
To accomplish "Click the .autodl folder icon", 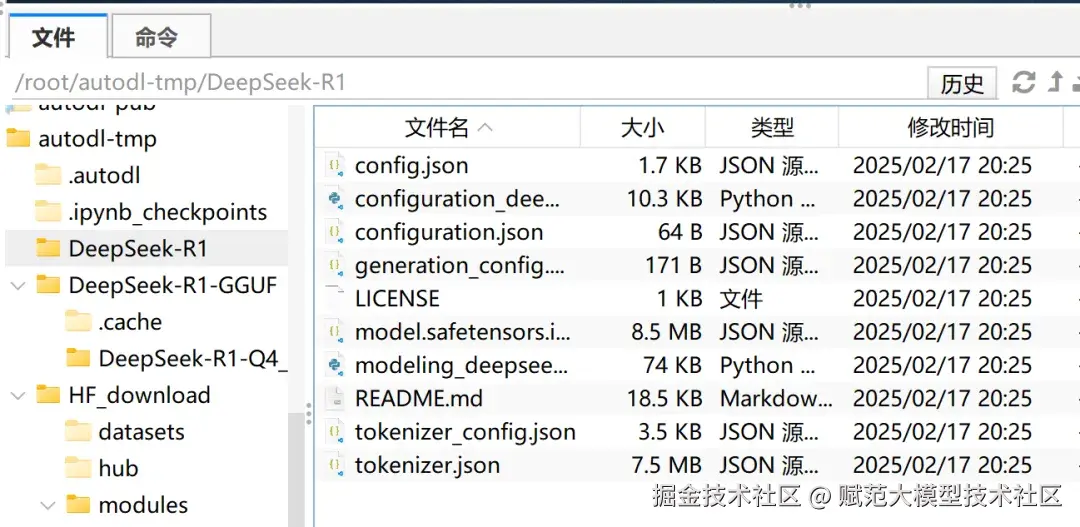I will pos(48,176).
